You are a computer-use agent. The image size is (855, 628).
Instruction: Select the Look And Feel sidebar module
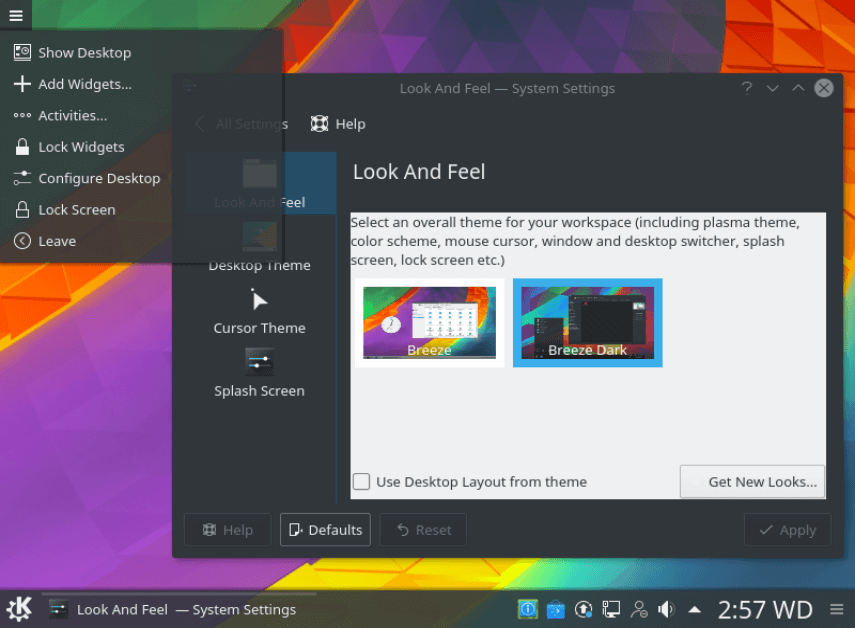260,184
